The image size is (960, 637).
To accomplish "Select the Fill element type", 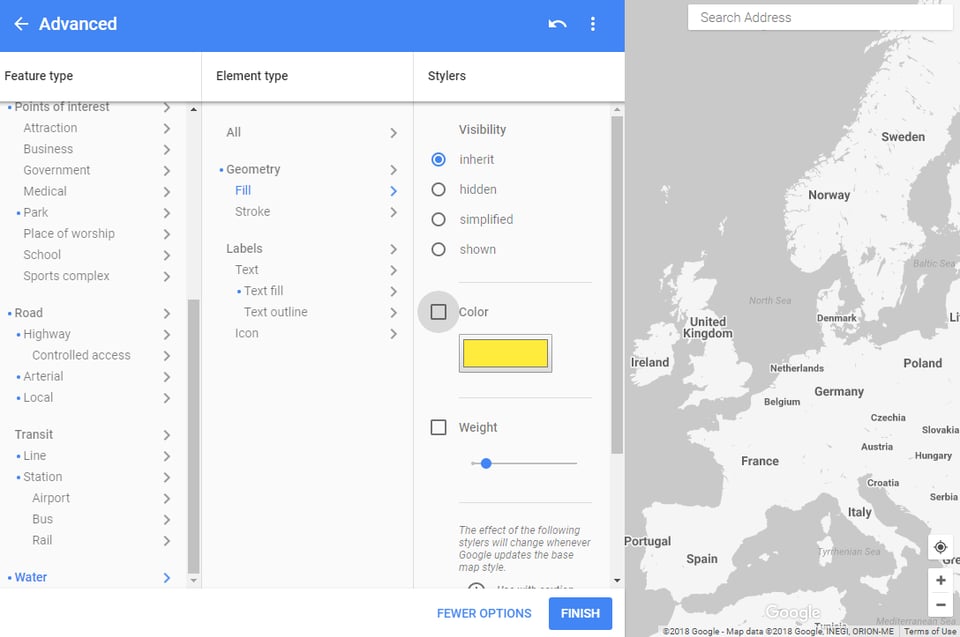I will (x=243, y=190).
